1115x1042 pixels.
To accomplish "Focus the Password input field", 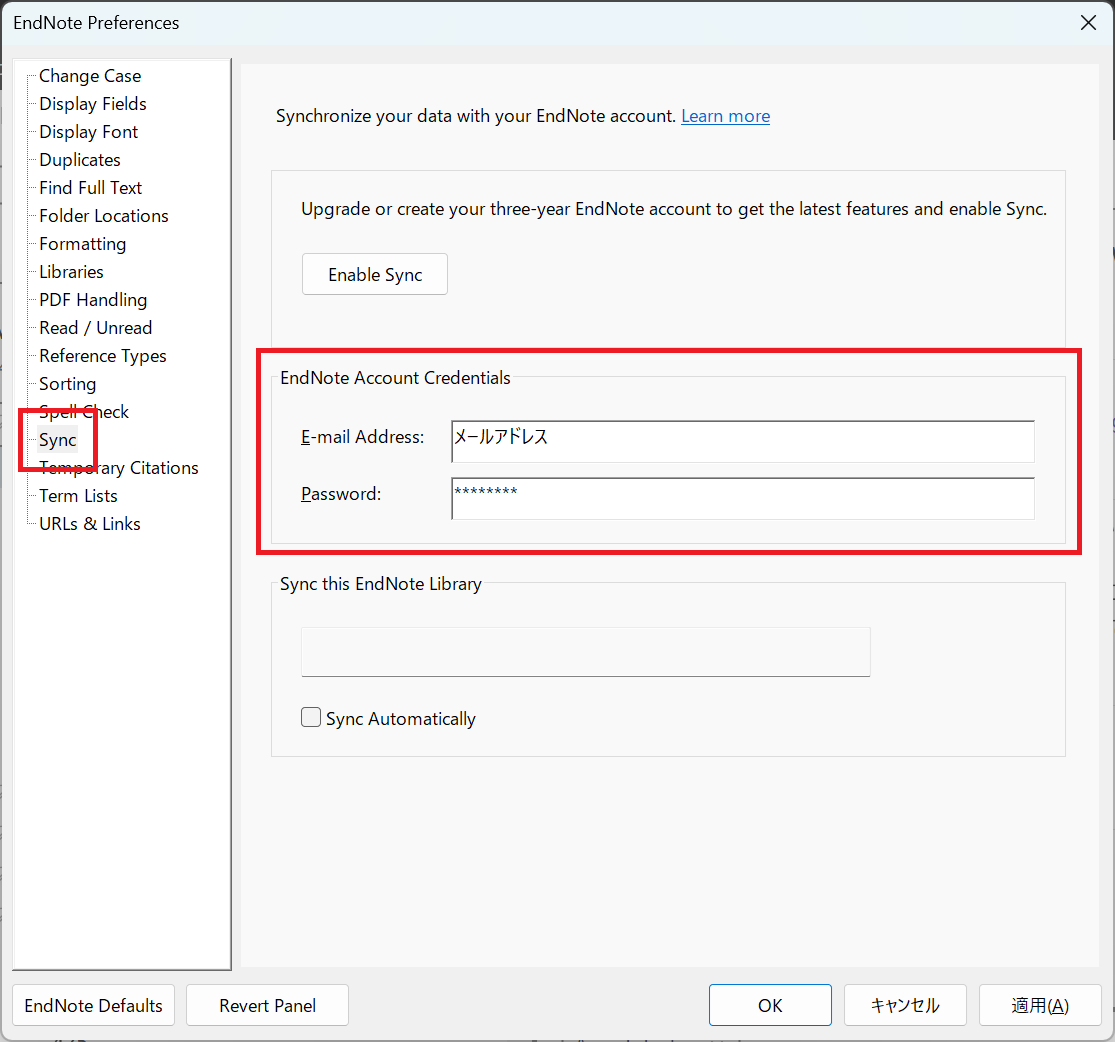I will click(x=742, y=498).
